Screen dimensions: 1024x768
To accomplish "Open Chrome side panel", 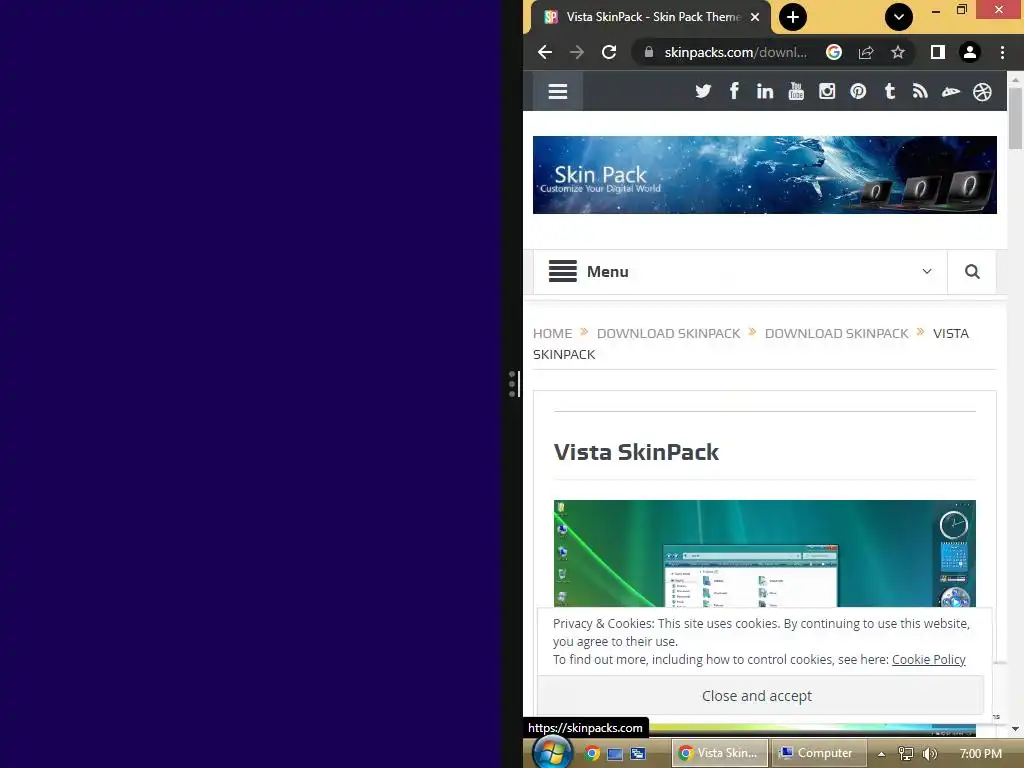I will (x=938, y=52).
